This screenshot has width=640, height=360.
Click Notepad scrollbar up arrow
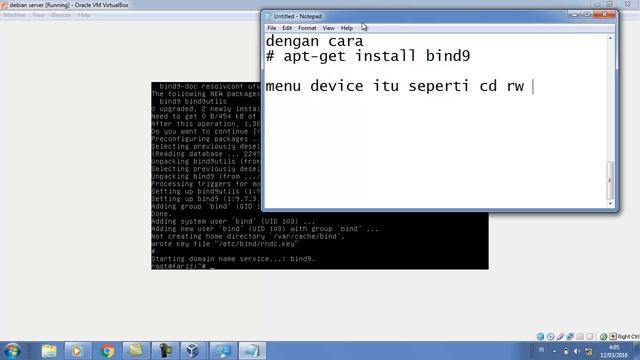coord(610,38)
